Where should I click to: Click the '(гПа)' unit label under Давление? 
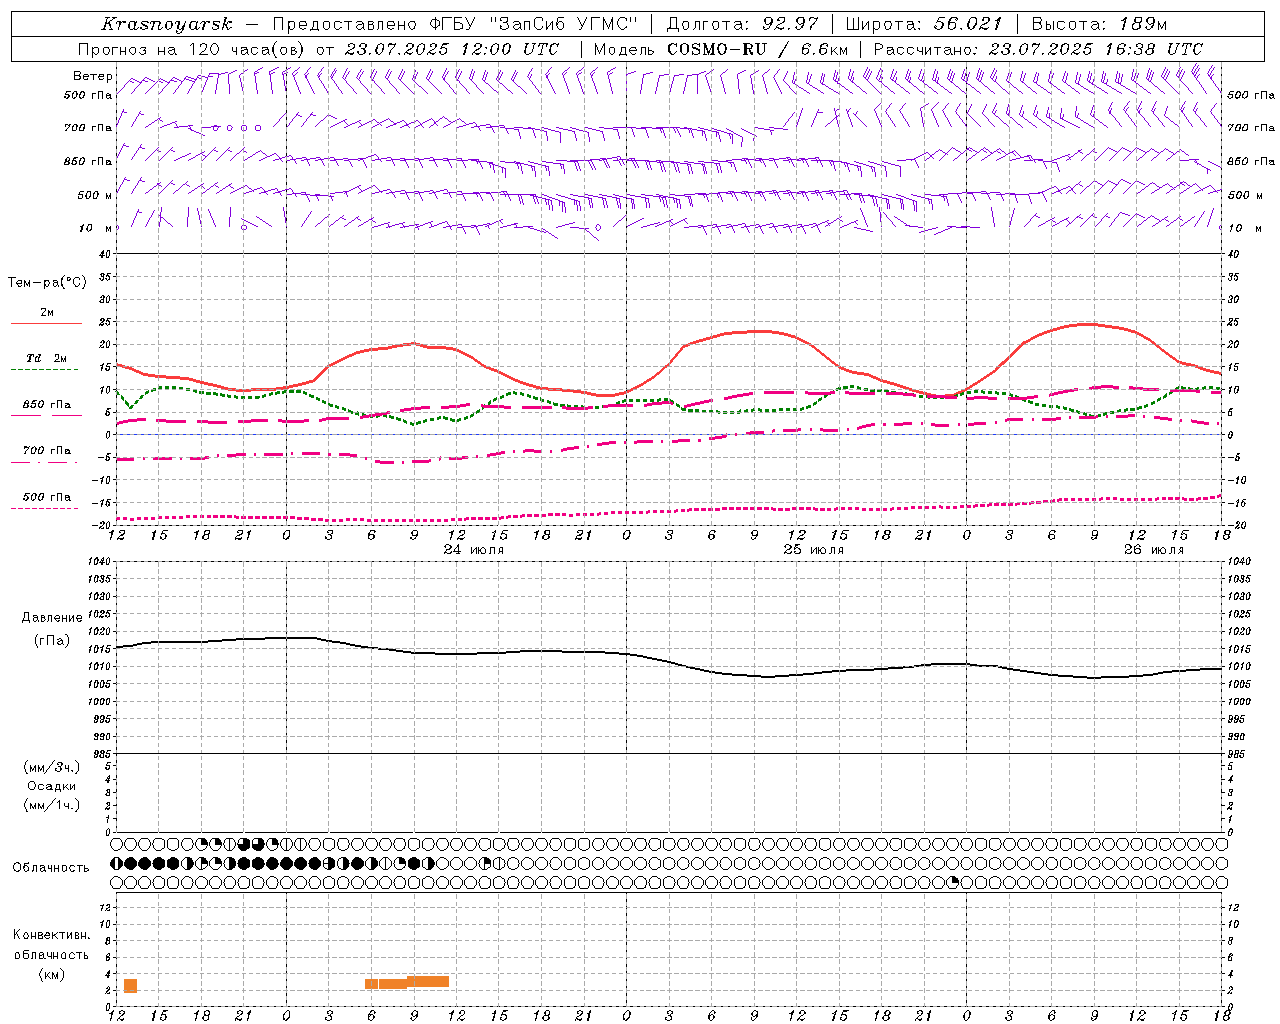52,640
